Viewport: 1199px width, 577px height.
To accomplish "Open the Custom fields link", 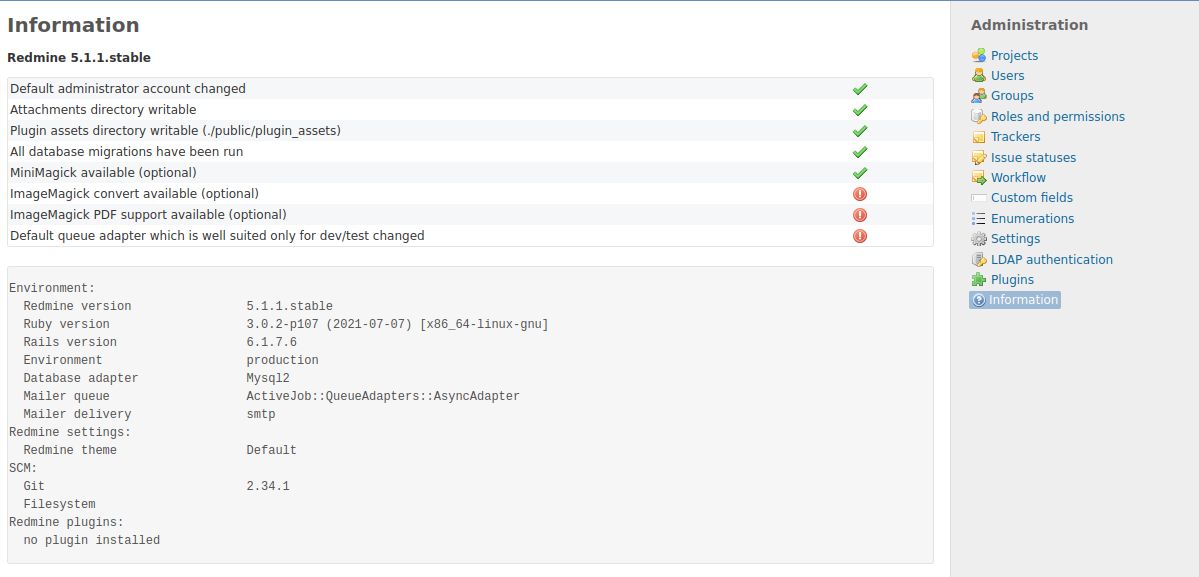I will [1031, 197].
